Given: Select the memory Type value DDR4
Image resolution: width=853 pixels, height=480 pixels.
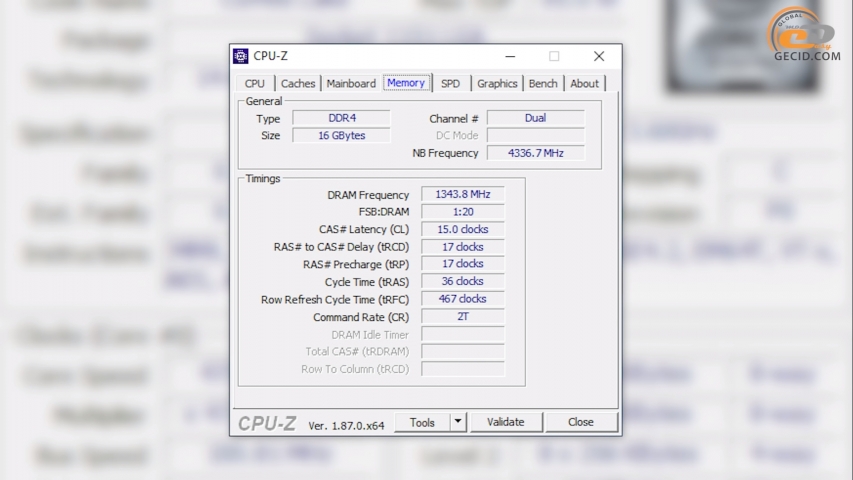Looking at the screenshot, I should tap(342, 118).
